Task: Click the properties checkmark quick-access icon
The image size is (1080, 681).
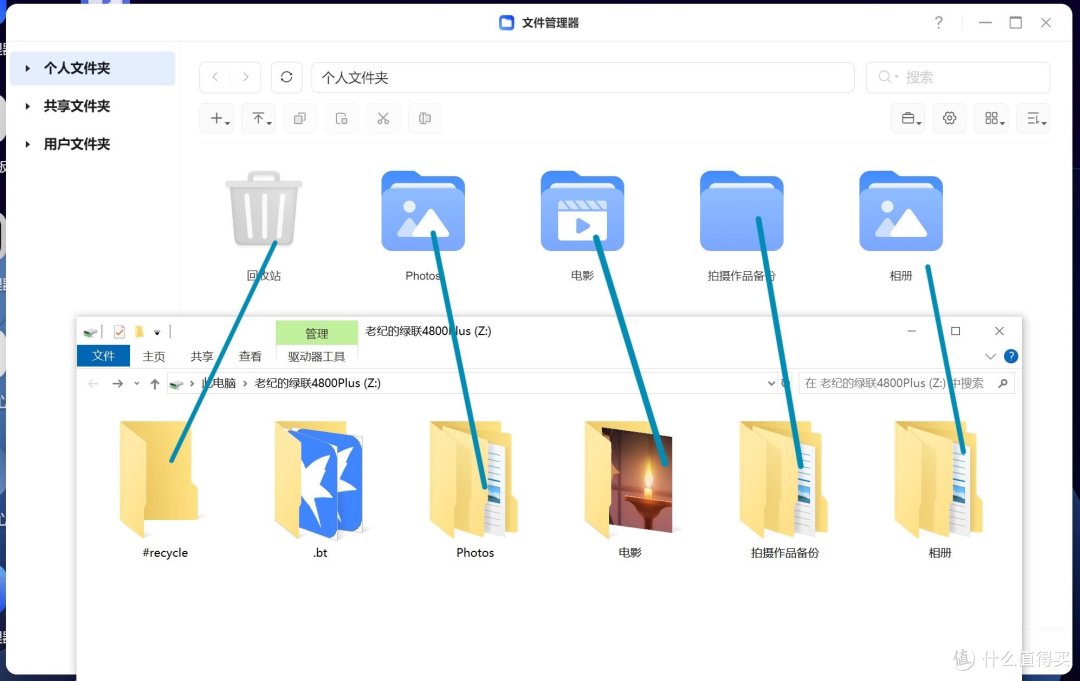Action: [119, 332]
